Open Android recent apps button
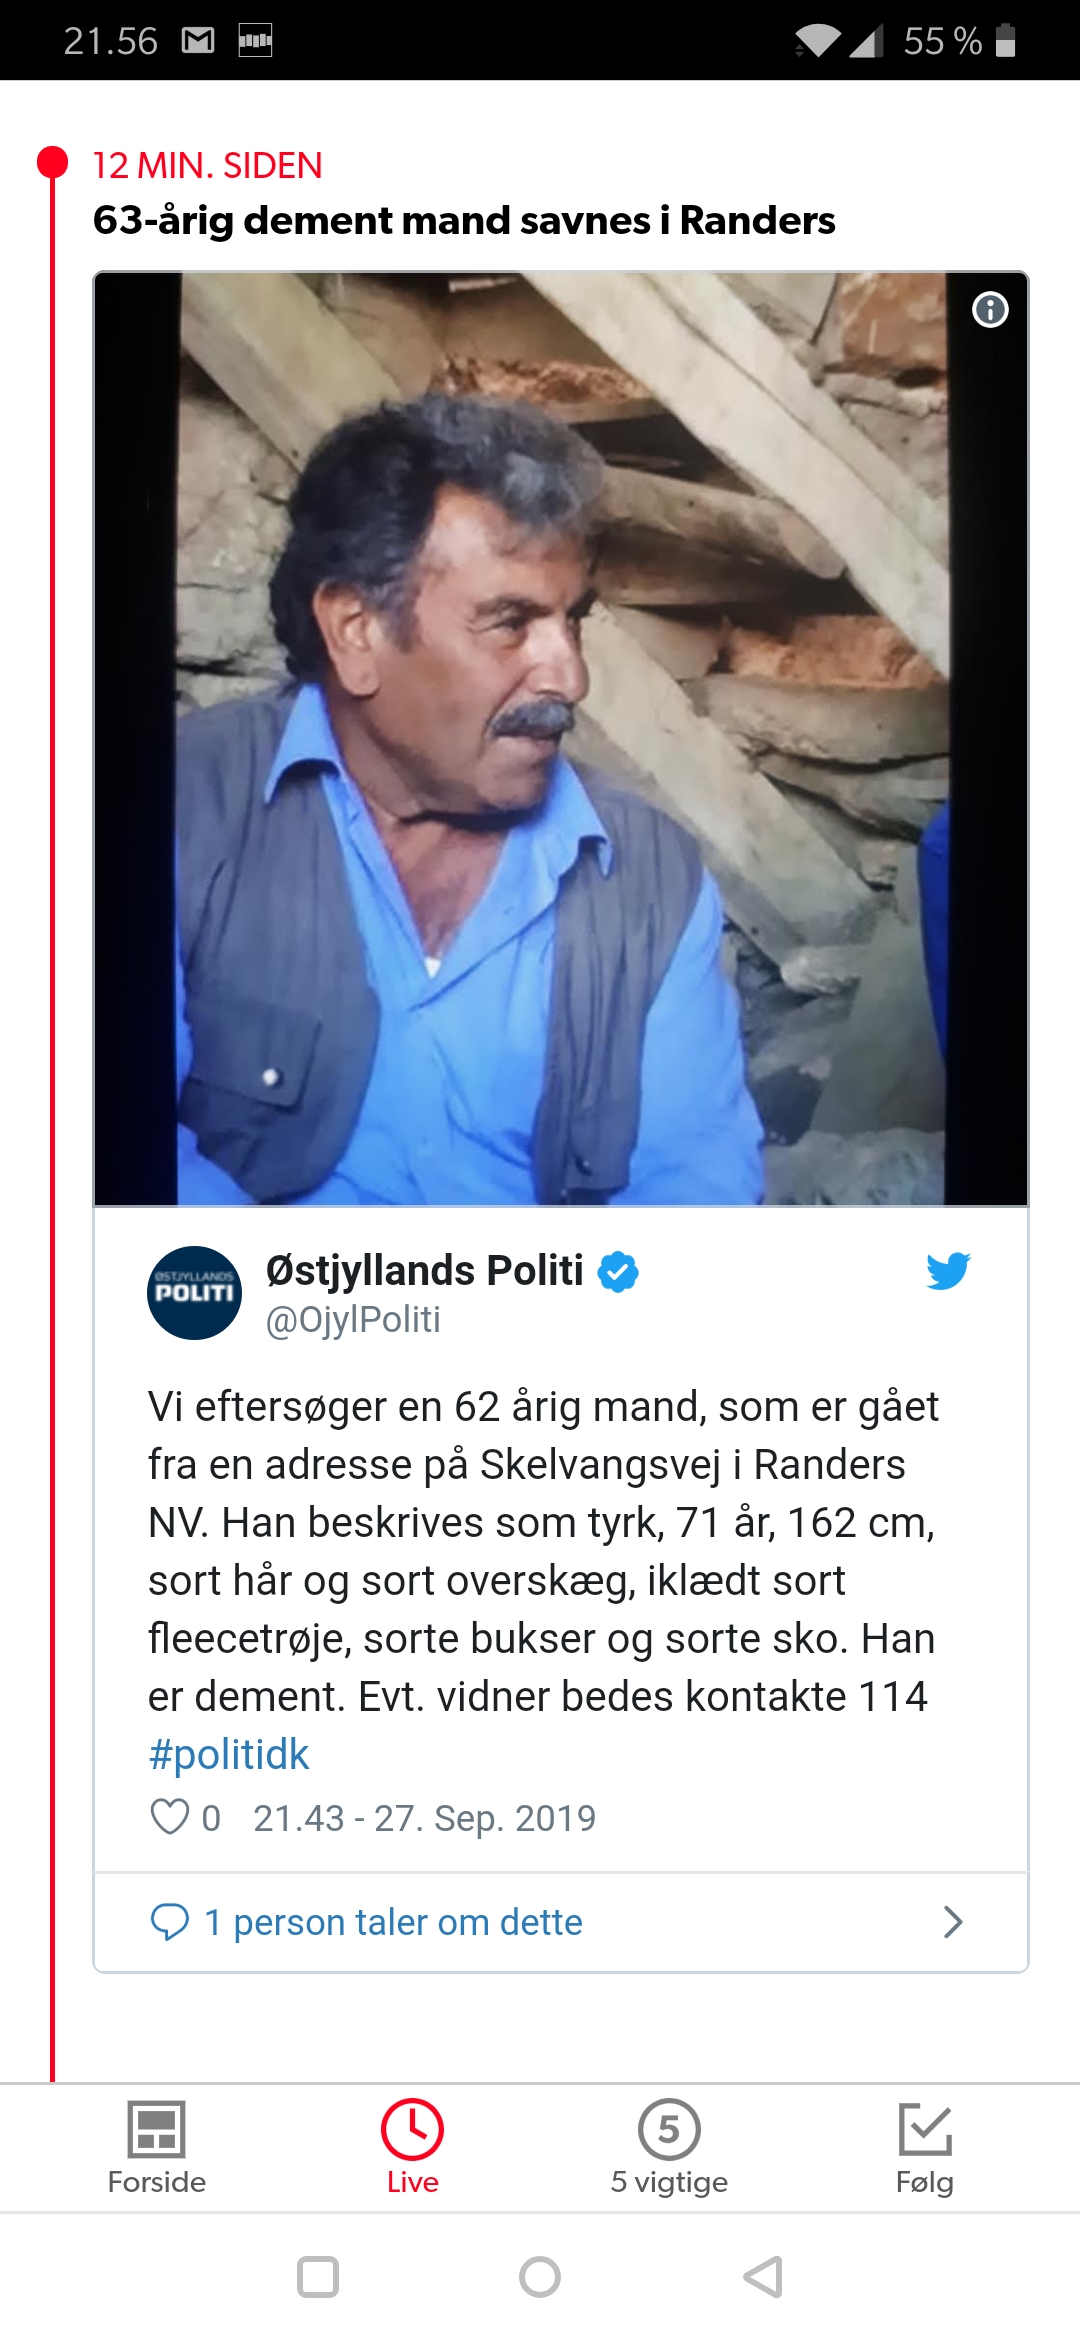This screenshot has height=2340, width=1080. (318, 2277)
